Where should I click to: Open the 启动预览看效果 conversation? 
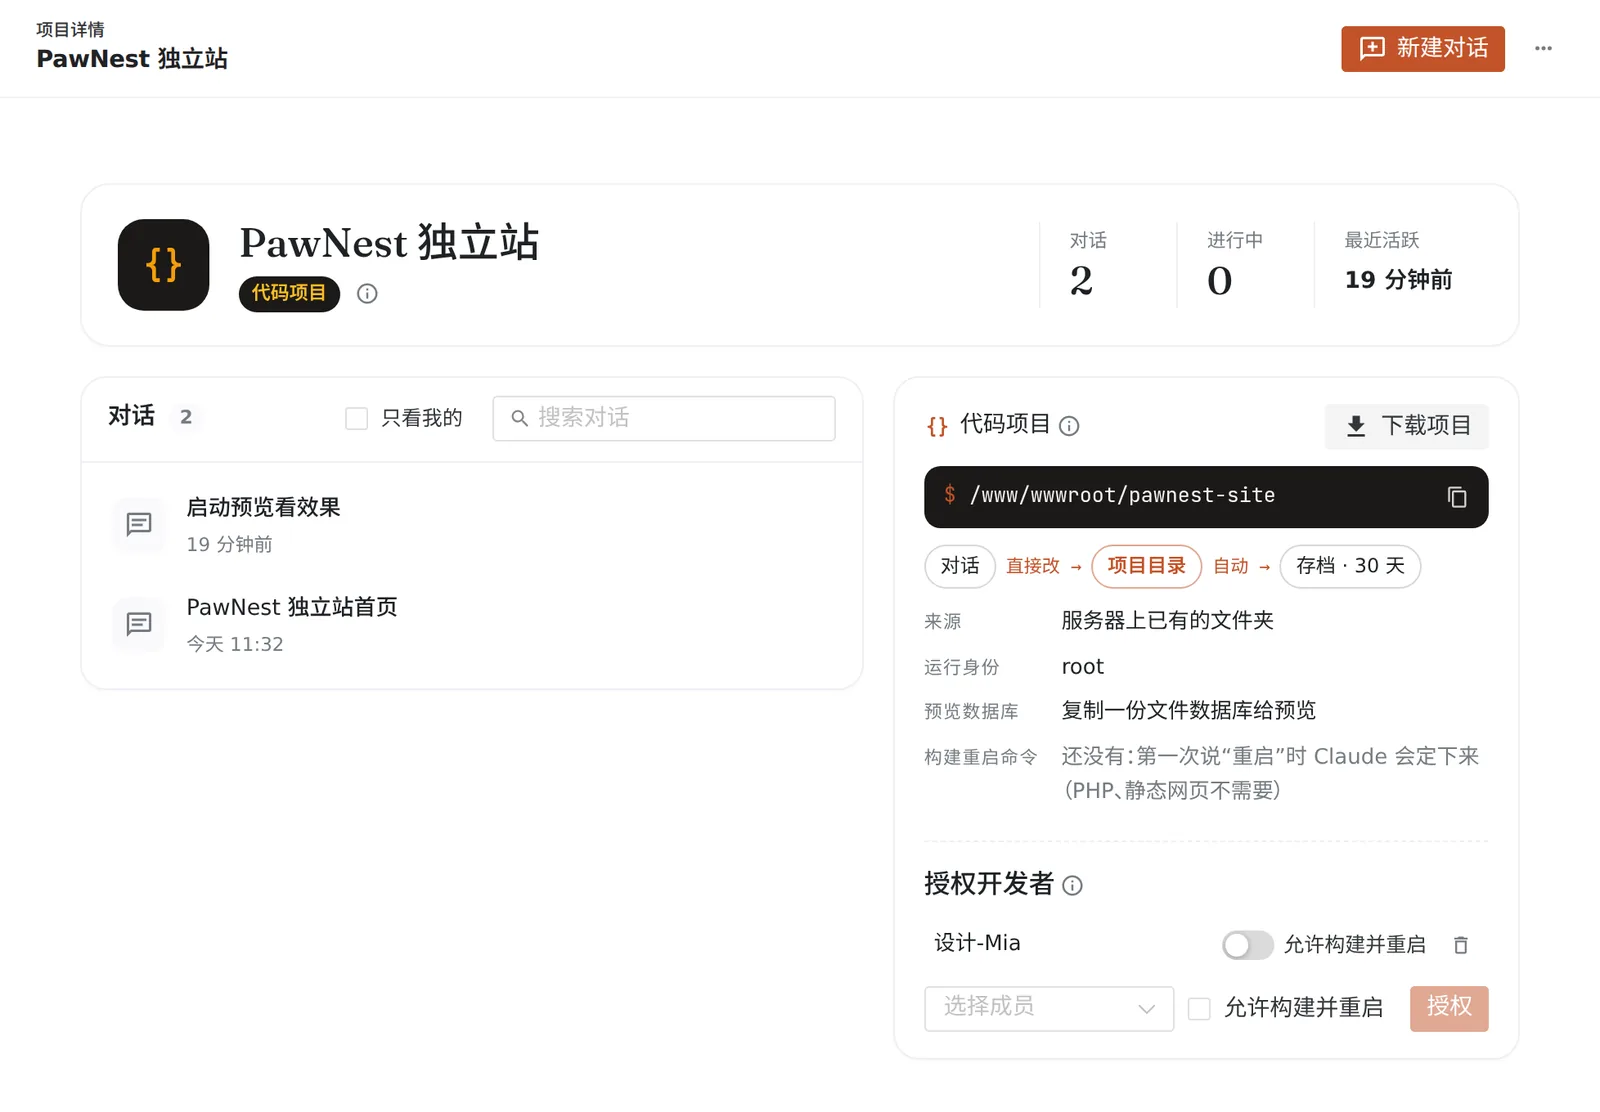coord(472,524)
